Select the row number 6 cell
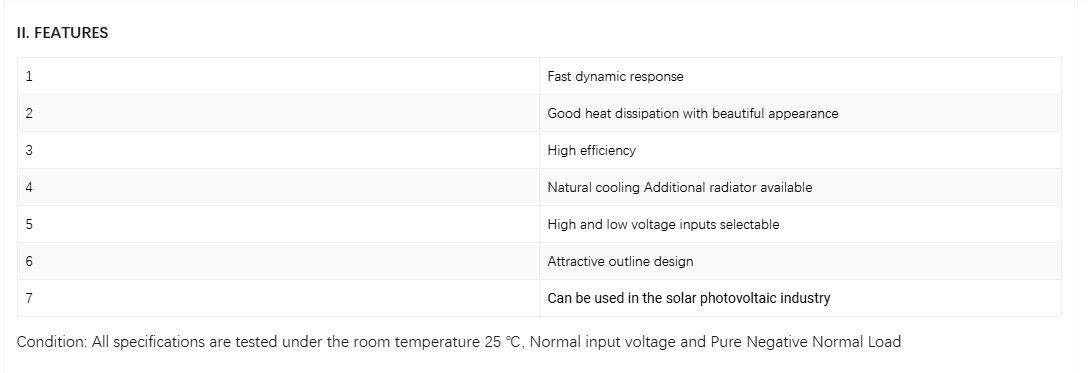 (278, 261)
